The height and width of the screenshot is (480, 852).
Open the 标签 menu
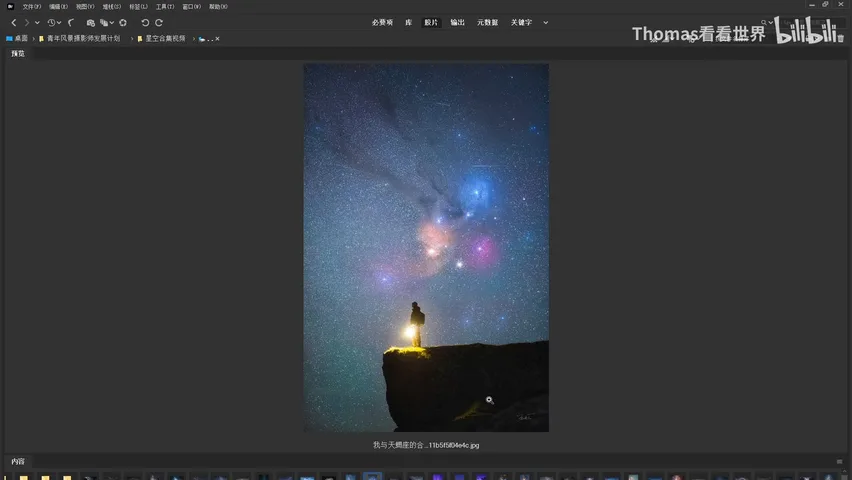point(138,7)
